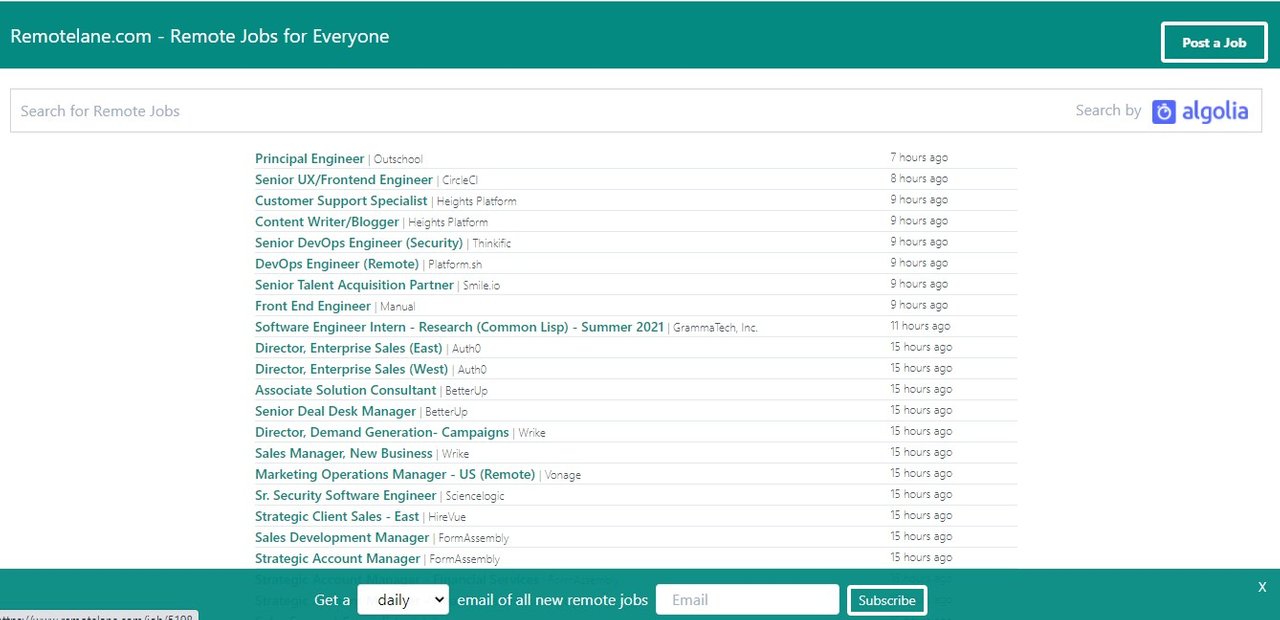Click the HireVue company label
Screen dimensions: 1280x620
(447, 517)
